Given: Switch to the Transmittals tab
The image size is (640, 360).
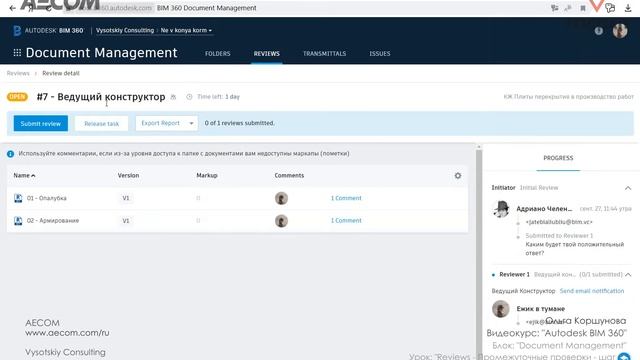Looking at the screenshot, I should pyautogui.click(x=324, y=53).
